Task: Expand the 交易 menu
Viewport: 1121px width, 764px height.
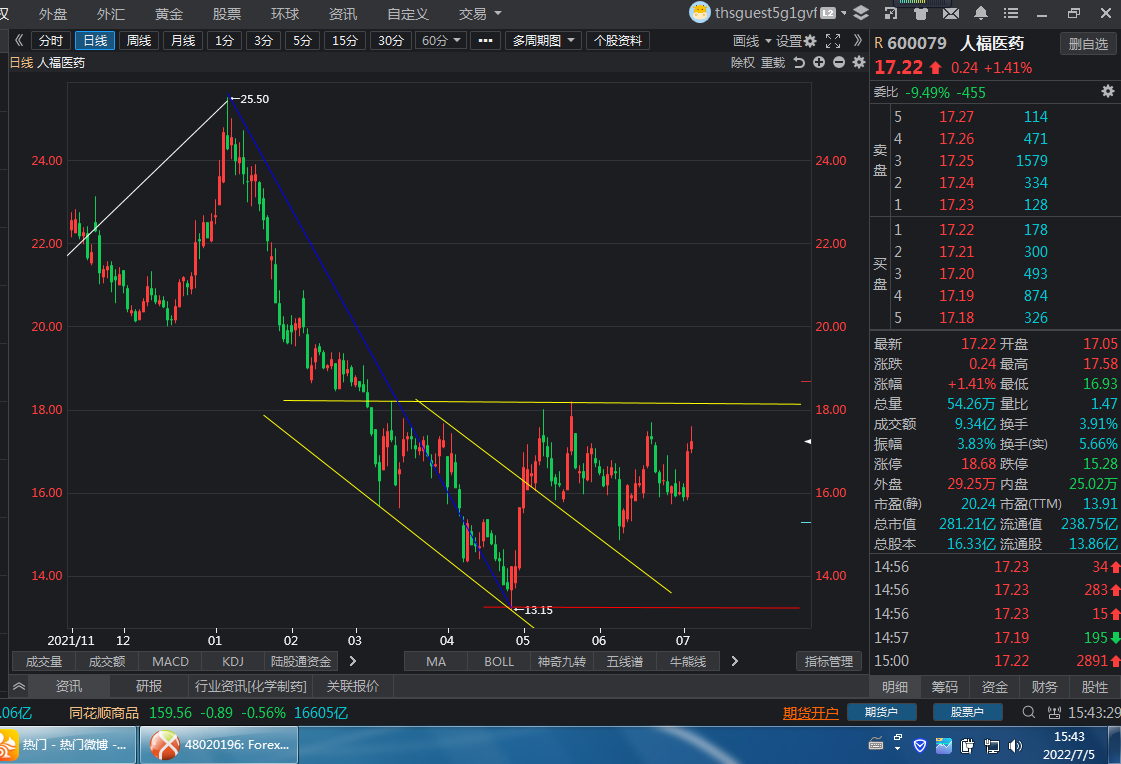Action: coord(480,14)
